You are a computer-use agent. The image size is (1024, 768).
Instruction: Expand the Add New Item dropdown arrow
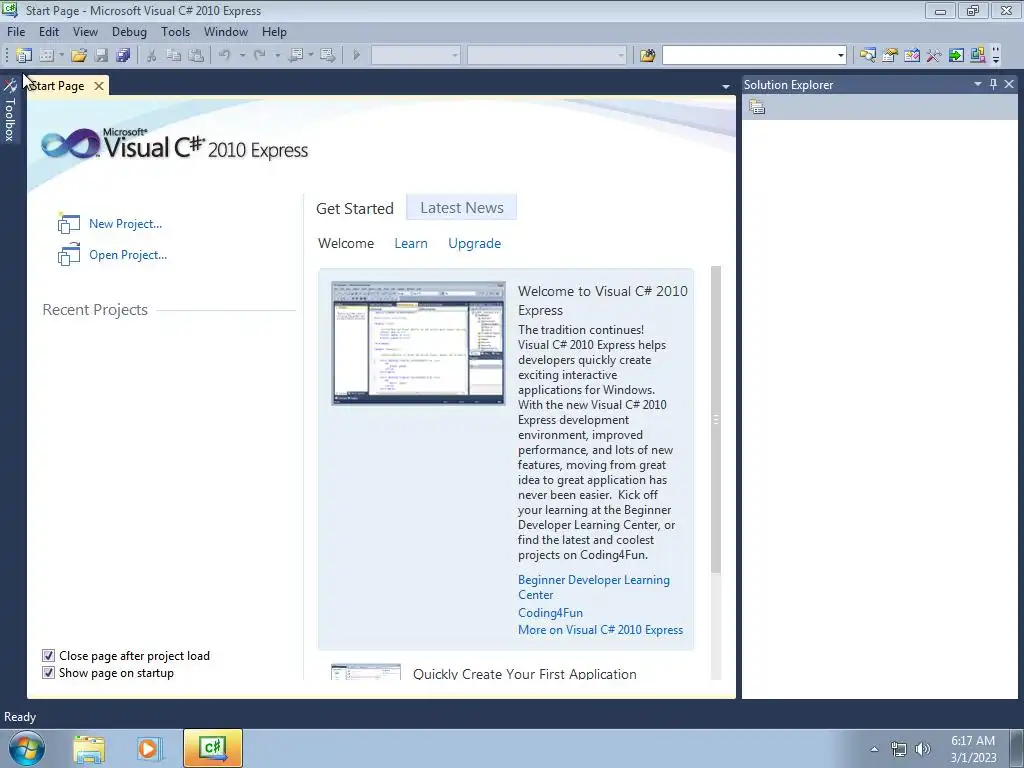(61, 56)
